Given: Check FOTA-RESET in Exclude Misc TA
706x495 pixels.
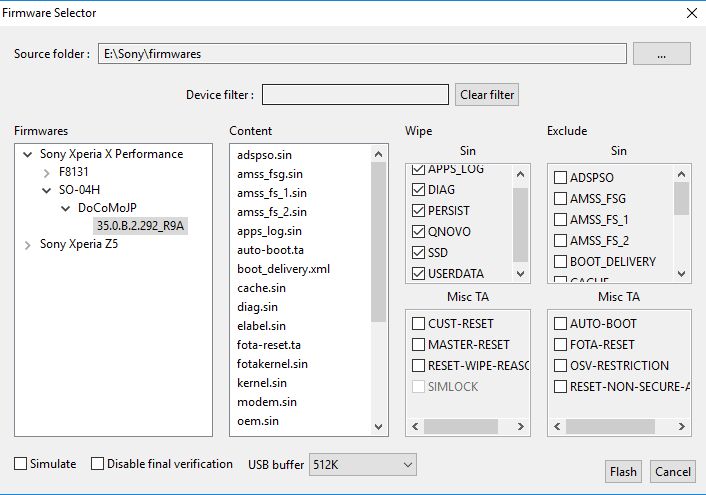Looking at the screenshot, I should pos(561,345).
